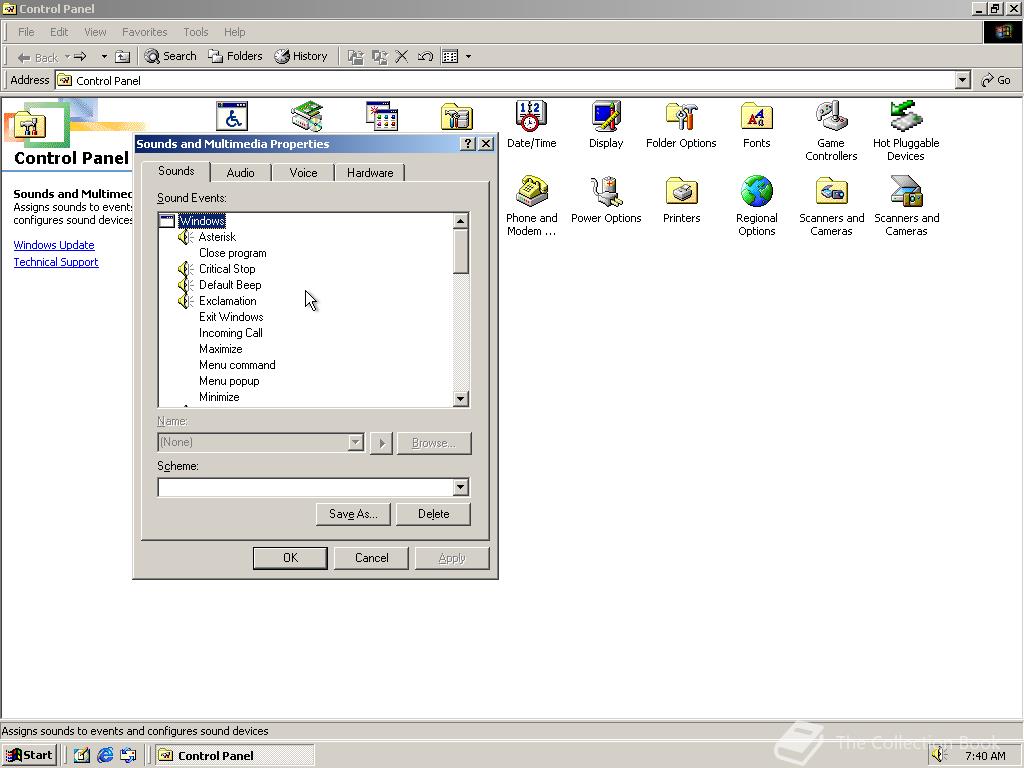Click the Search toolbar button
1024x768 pixels.
click(170, 56)
